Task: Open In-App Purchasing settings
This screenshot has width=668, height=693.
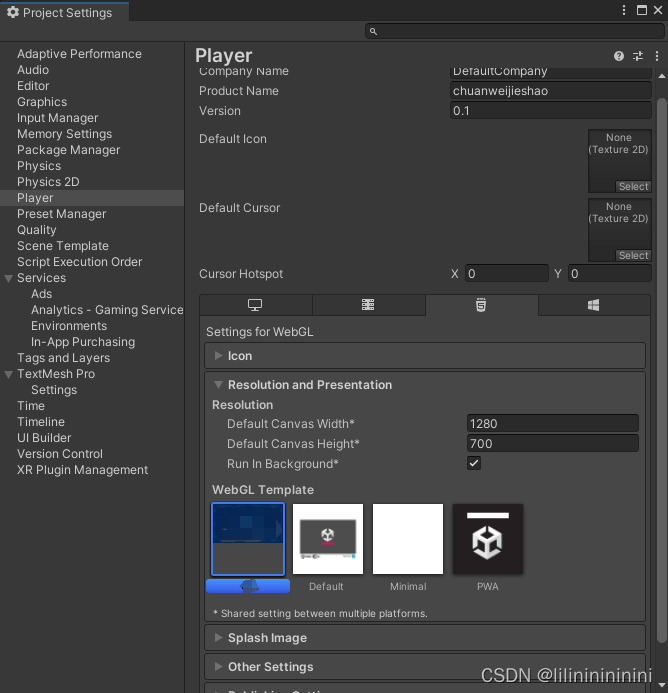Action: (x=83, y=342)
